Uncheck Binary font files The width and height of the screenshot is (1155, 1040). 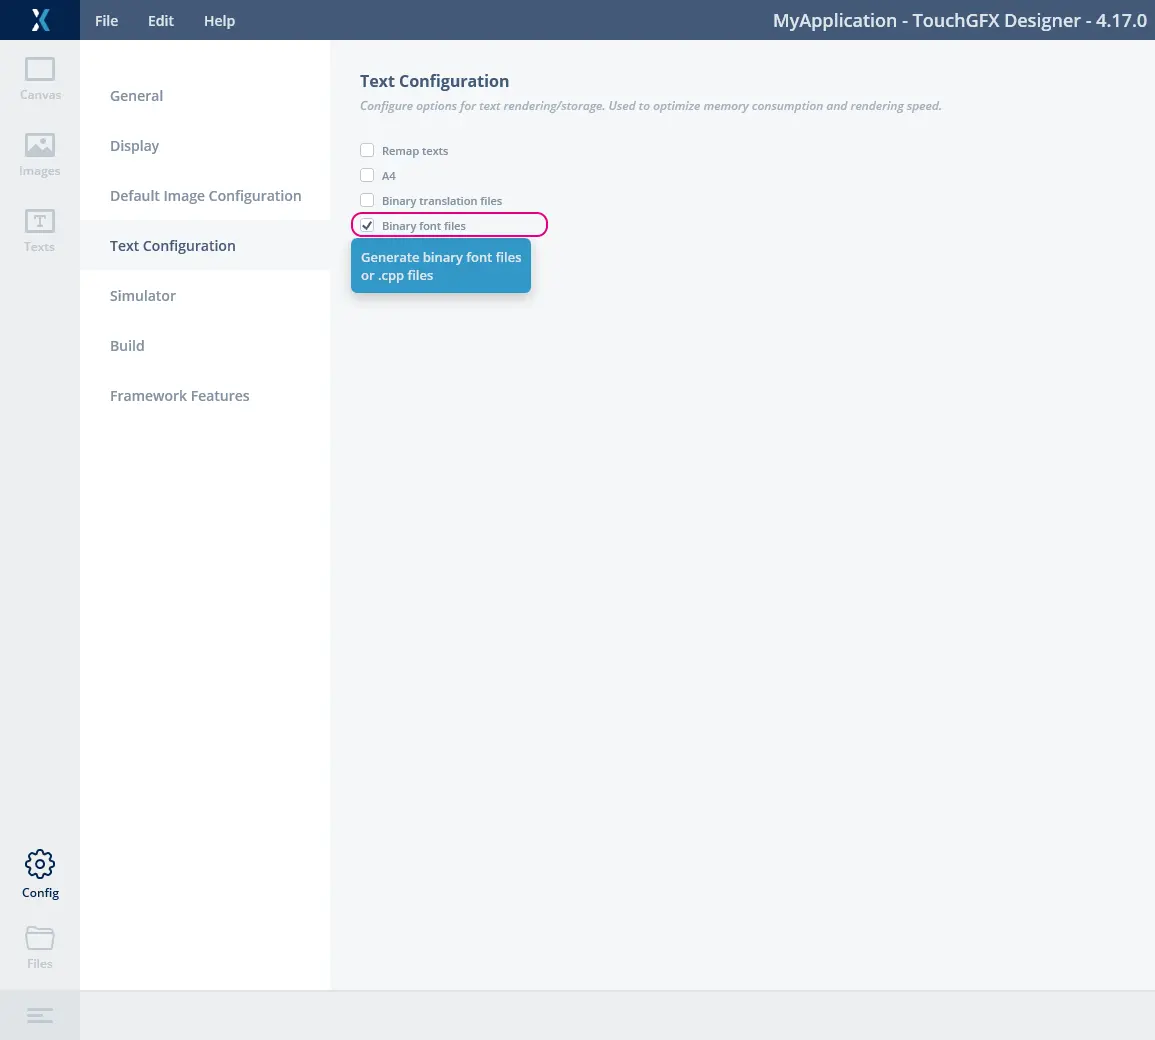coord(367,226)
